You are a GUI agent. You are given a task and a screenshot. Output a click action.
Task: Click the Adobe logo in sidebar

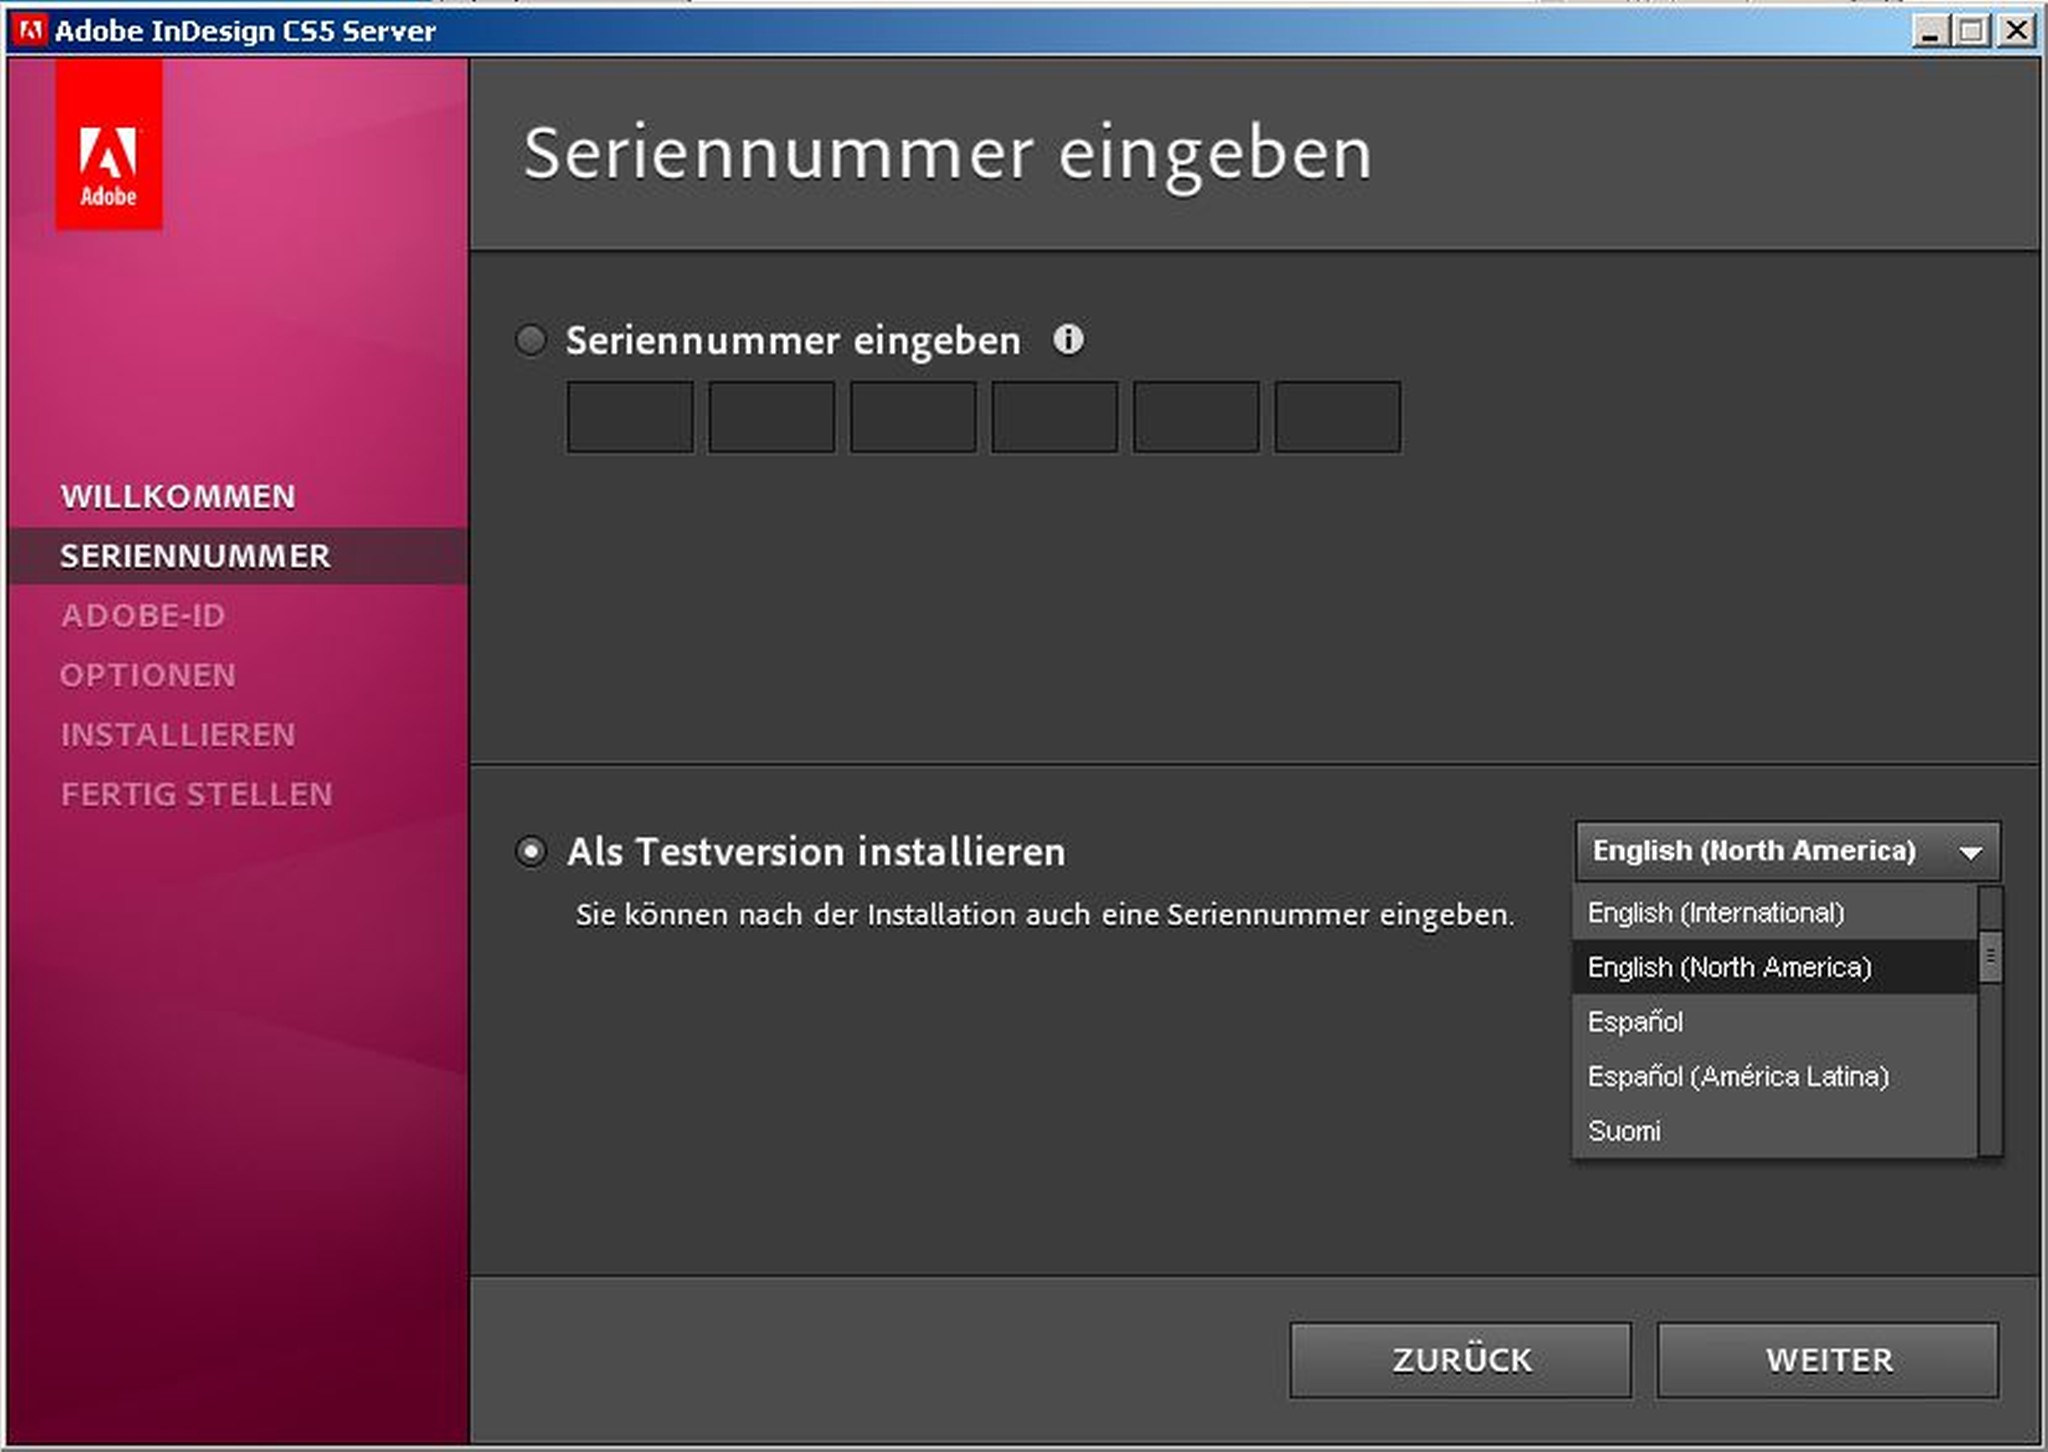[109, 145]
